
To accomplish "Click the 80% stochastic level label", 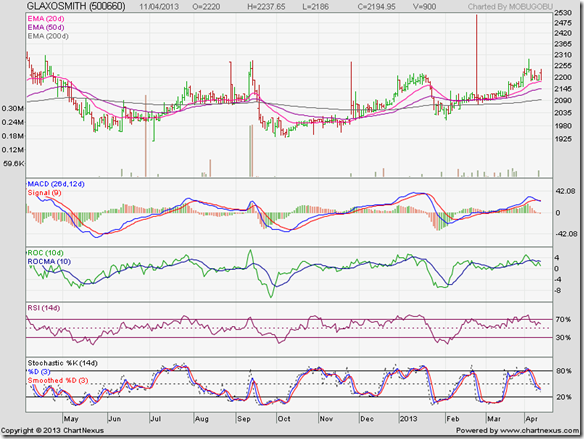I will (x=564, y=371).
